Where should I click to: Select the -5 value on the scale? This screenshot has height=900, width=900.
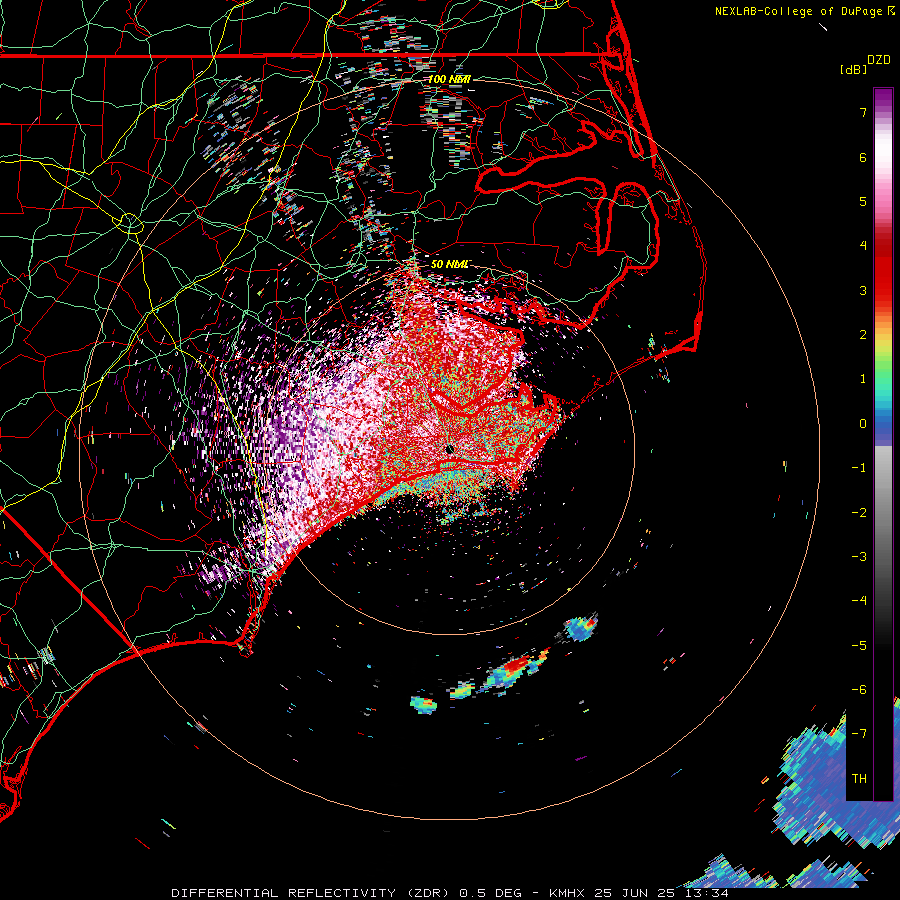(x=859, y=646)
